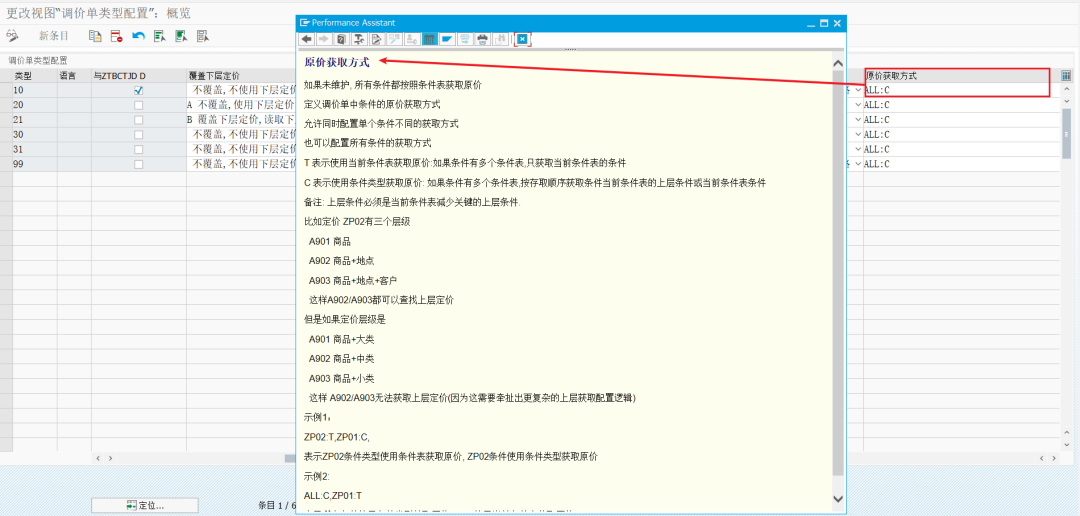
Task: Click the select all entries icon
Action: 160,36
